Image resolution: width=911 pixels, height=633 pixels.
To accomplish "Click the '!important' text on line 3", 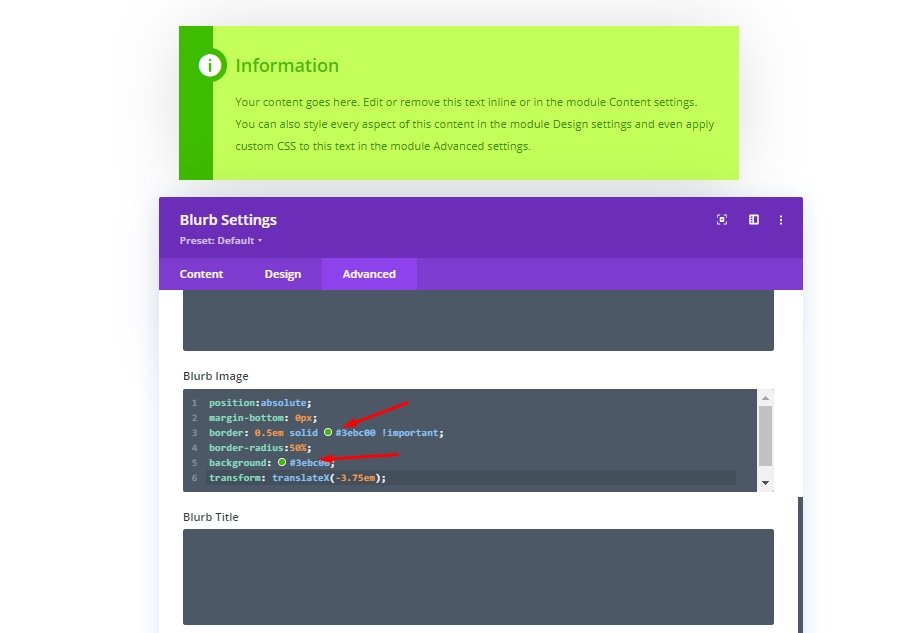I will pos(410,433).
